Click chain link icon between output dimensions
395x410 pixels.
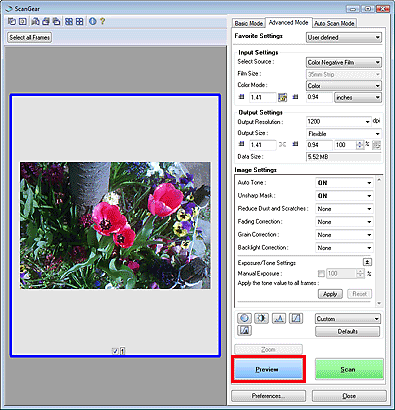(282, 145)
